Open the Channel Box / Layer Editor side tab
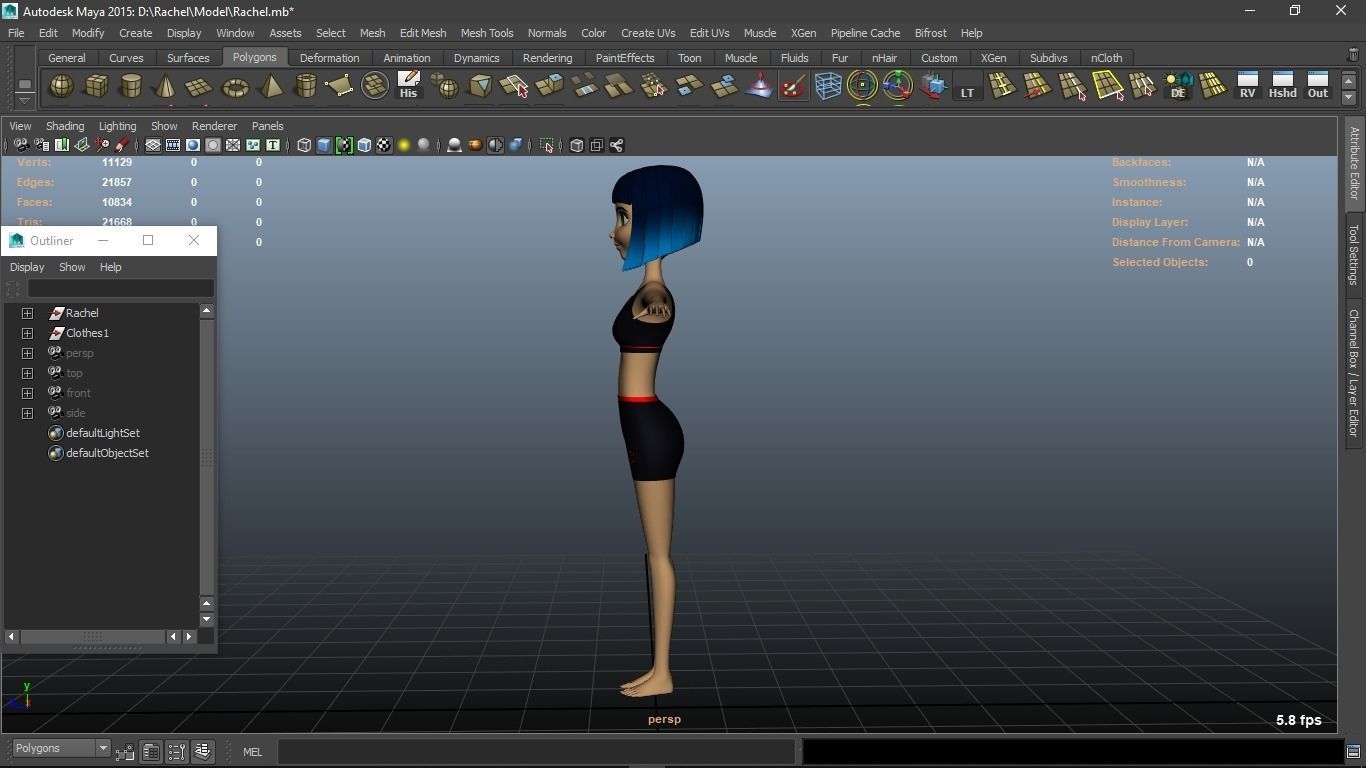Image resolution: width=1366 pixels, height=768 pixels. coord(1354,373)
